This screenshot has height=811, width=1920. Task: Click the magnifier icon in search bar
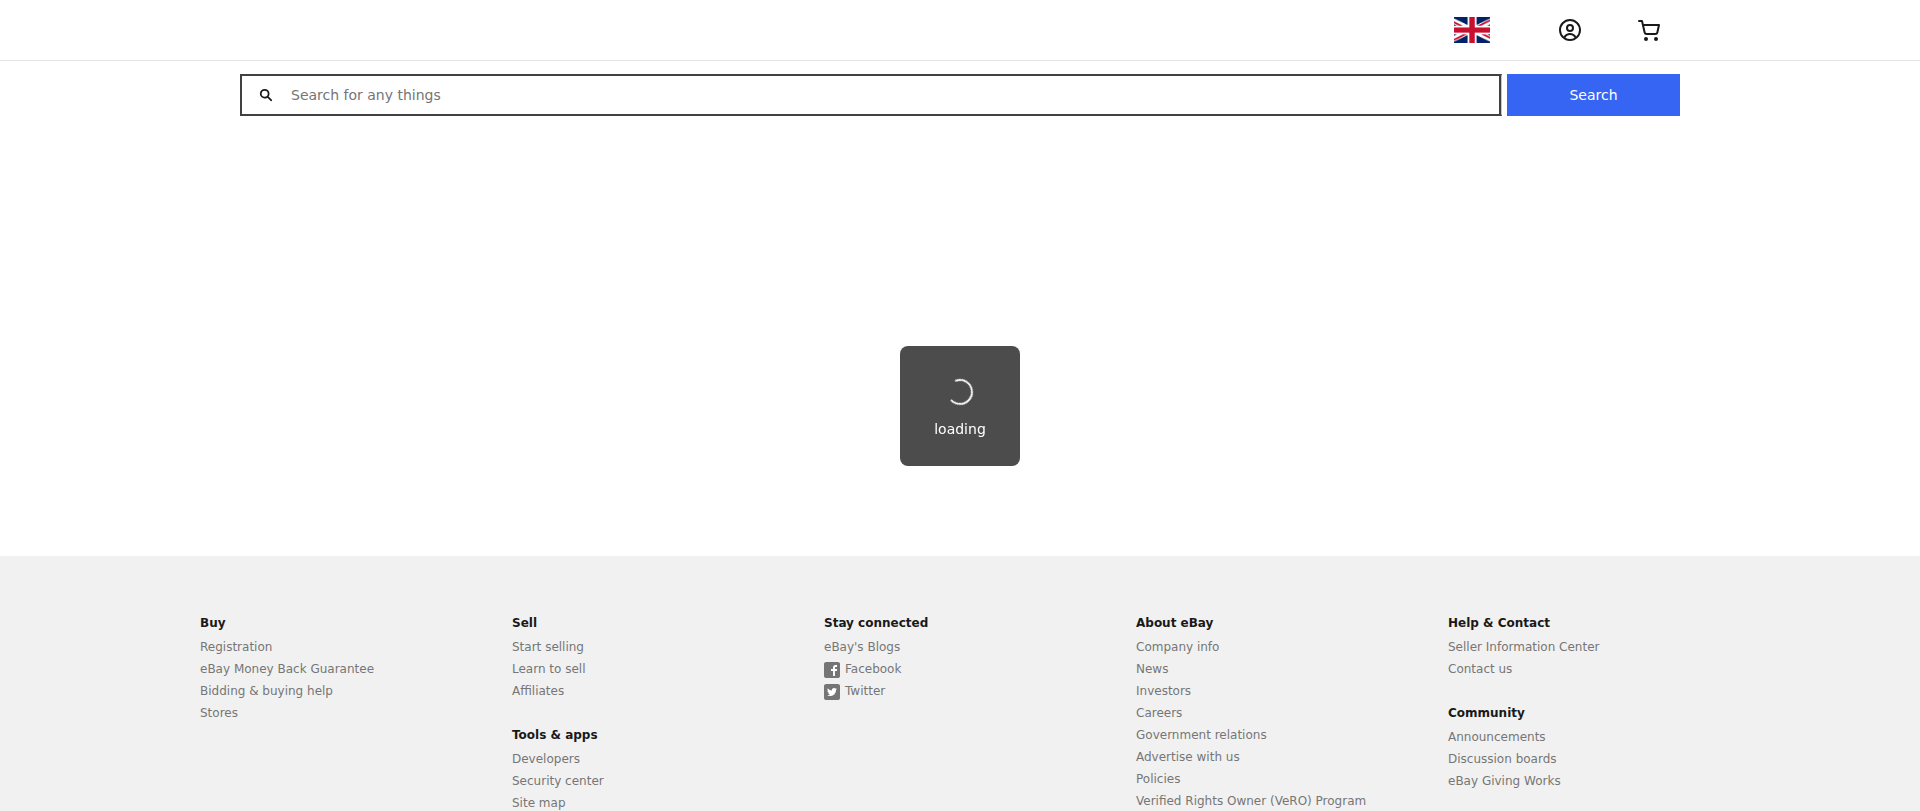(266, 95)
